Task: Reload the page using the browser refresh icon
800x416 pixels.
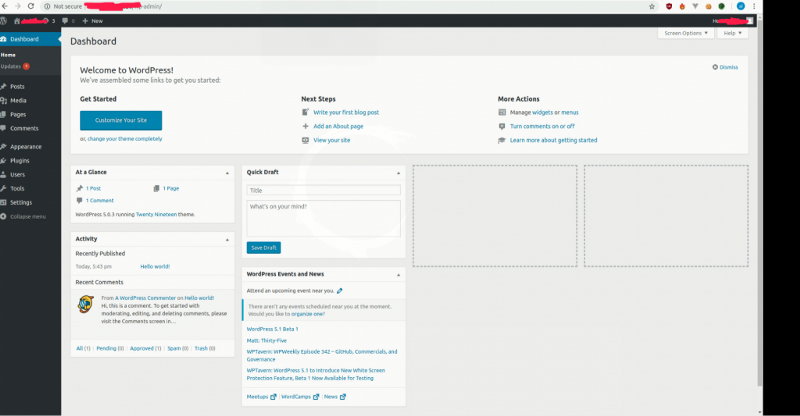Action: click(x=31, y=6)
